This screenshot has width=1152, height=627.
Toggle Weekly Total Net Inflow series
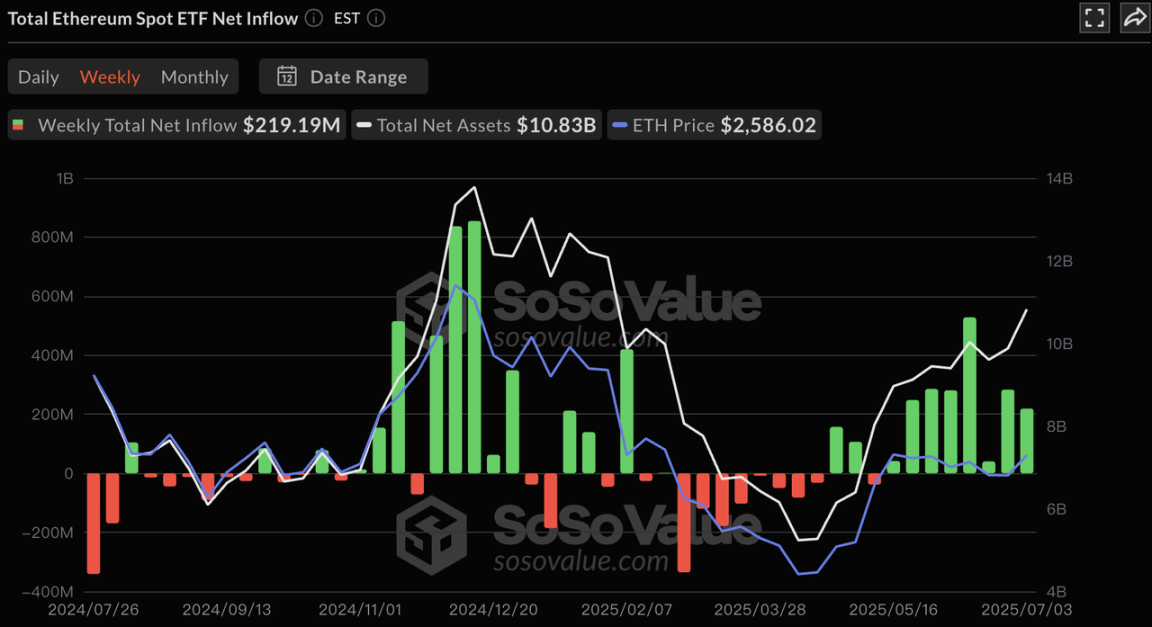pos(176,125)
